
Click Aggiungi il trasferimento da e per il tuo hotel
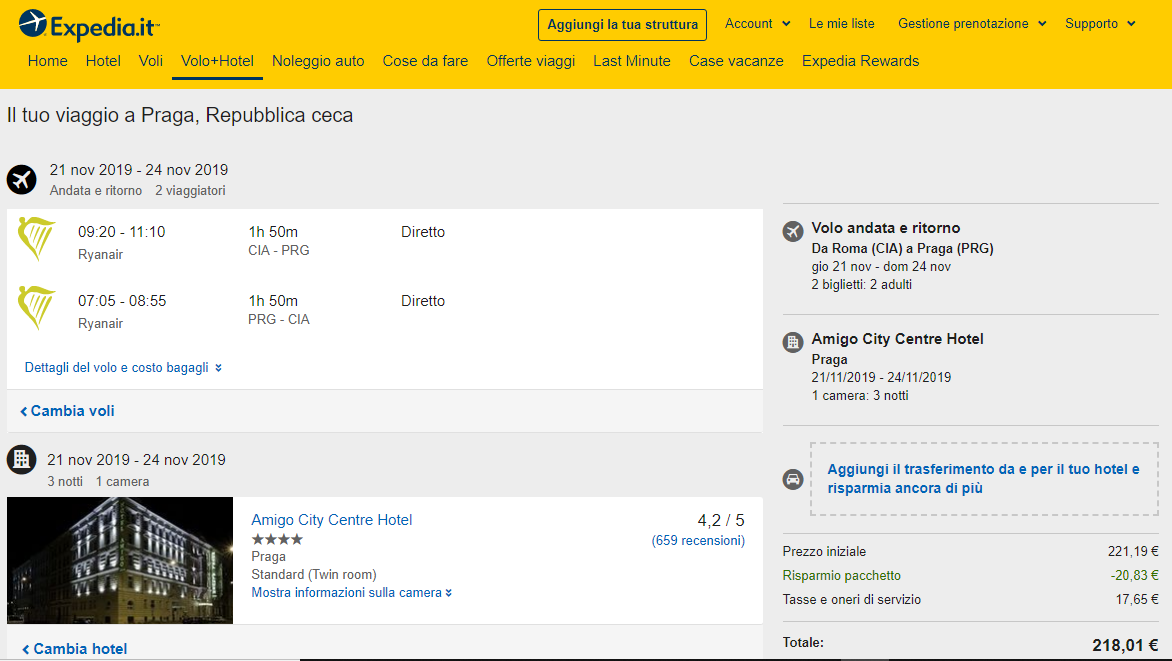[984, 479]
